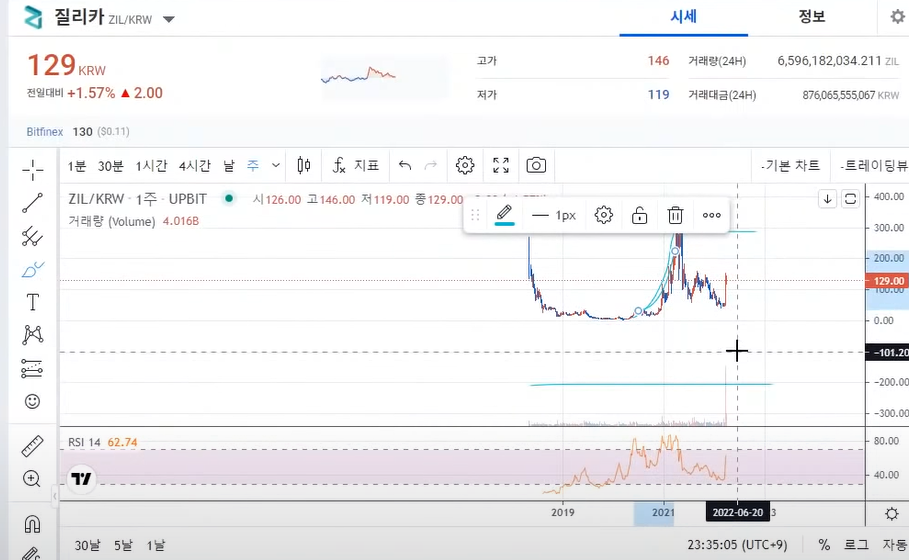The width and height of the screenshot is (909, 560).
Task: Open the 시세 tab
Action: (683, 17)
